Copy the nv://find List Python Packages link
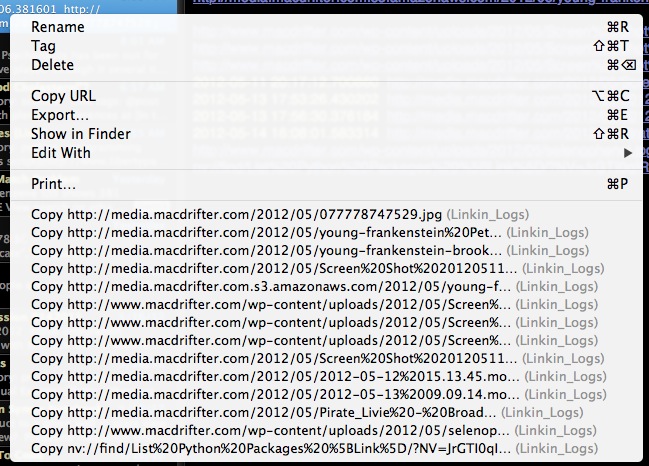Viewport: 649px width, 466px height. (326, 449)
